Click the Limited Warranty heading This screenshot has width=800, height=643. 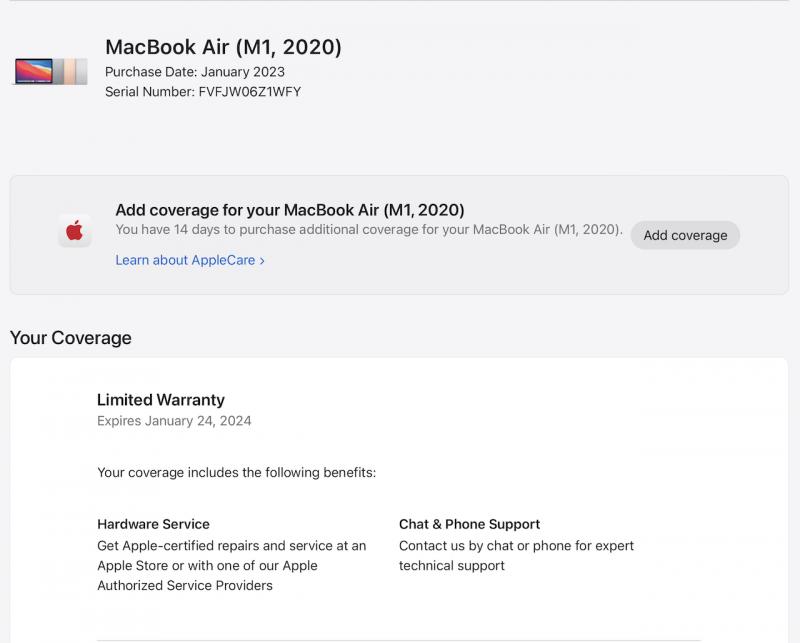[161, 400]
